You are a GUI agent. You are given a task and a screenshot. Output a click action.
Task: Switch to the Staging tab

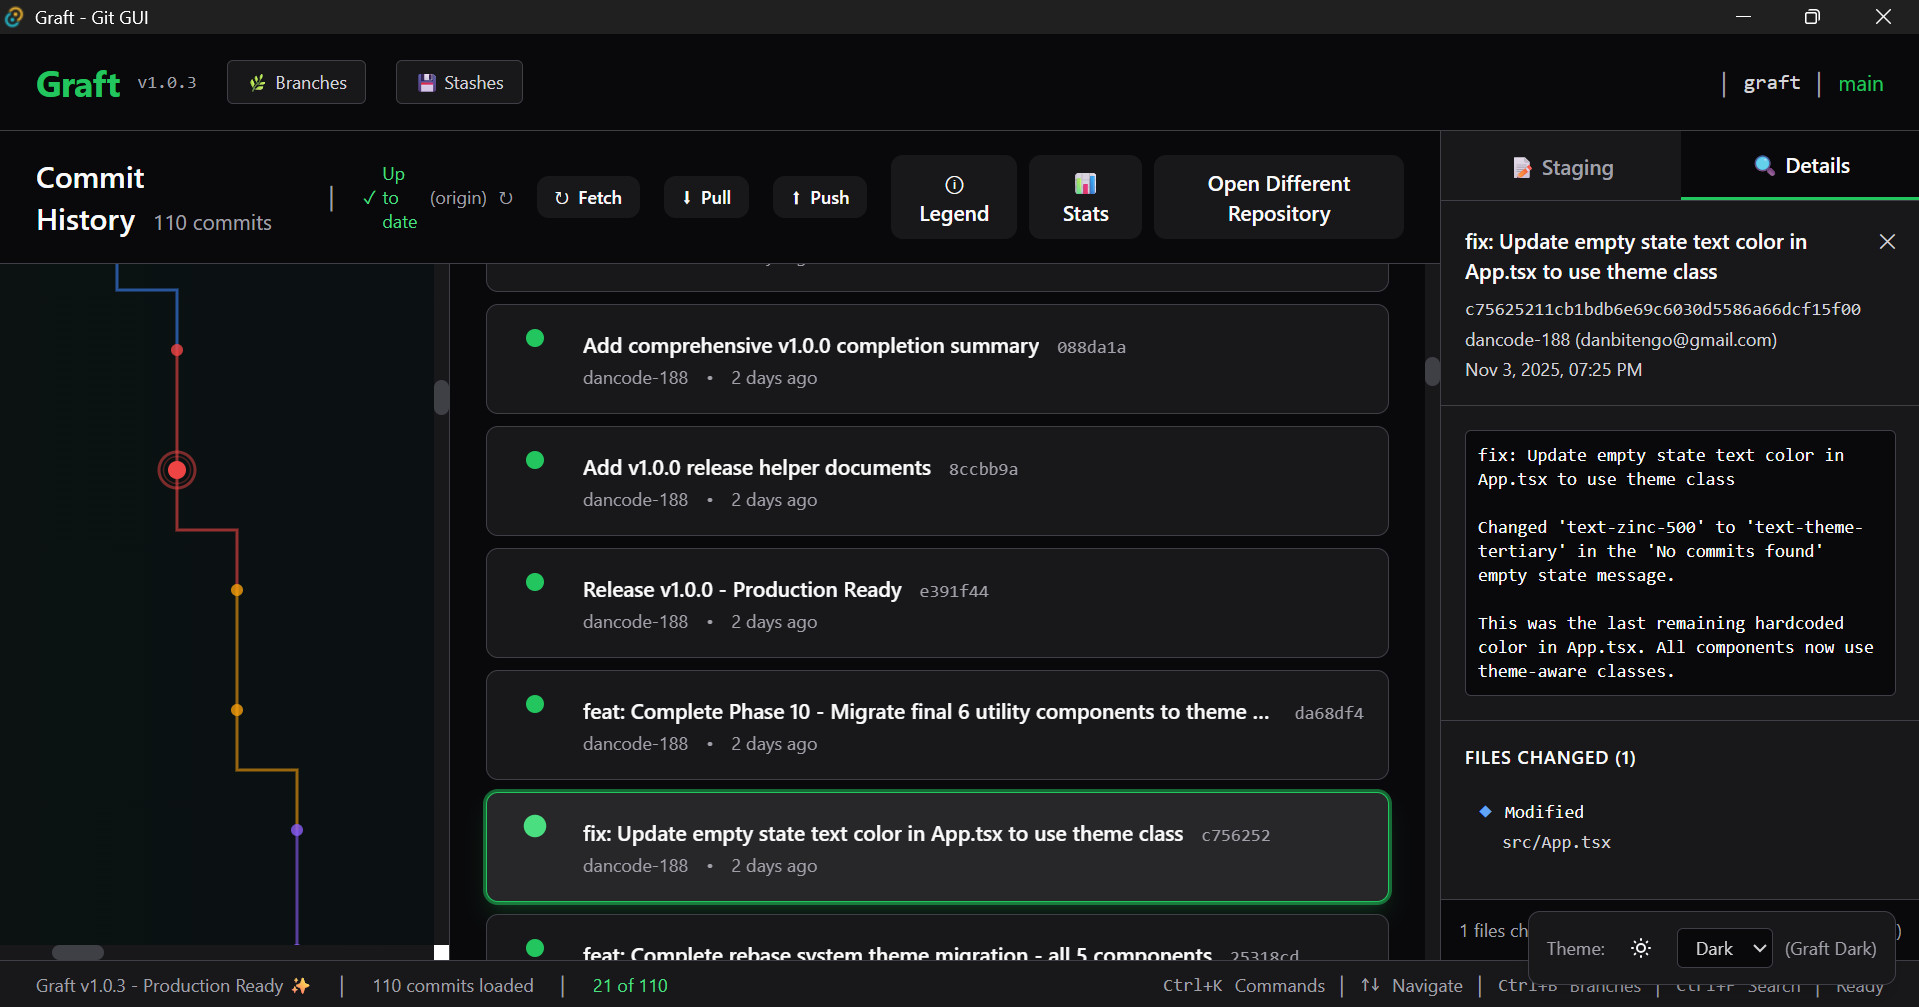(x=1562, y=167)
